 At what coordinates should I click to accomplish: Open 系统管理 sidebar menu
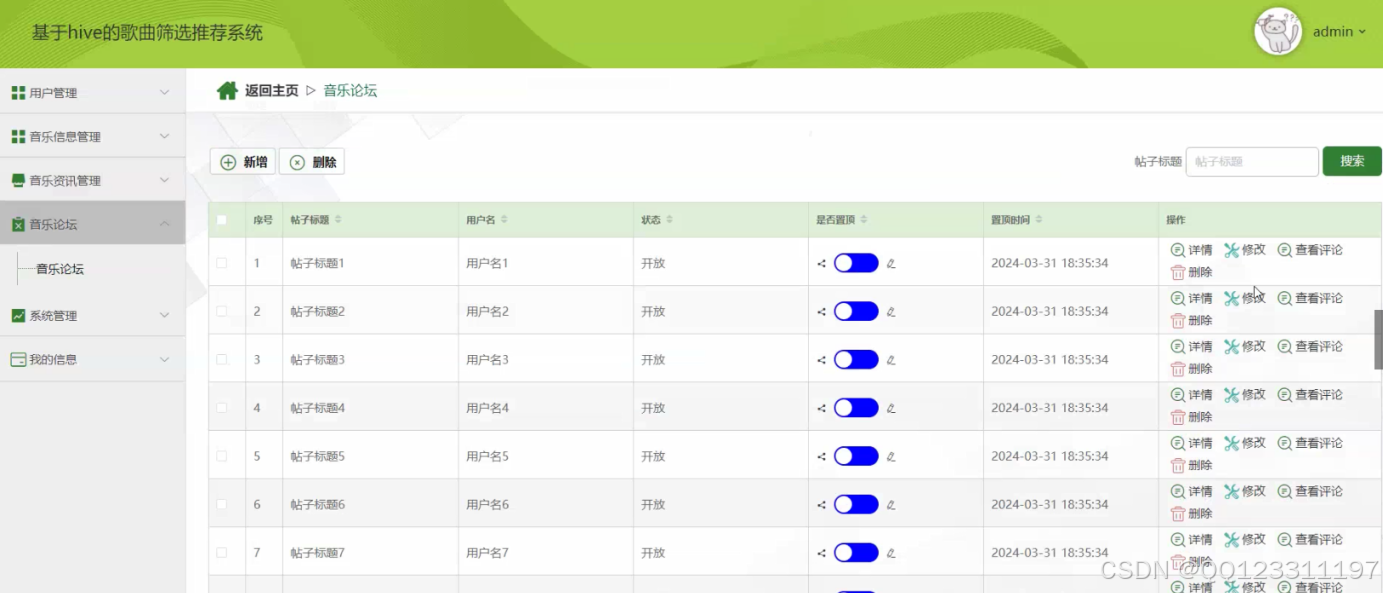93,315
